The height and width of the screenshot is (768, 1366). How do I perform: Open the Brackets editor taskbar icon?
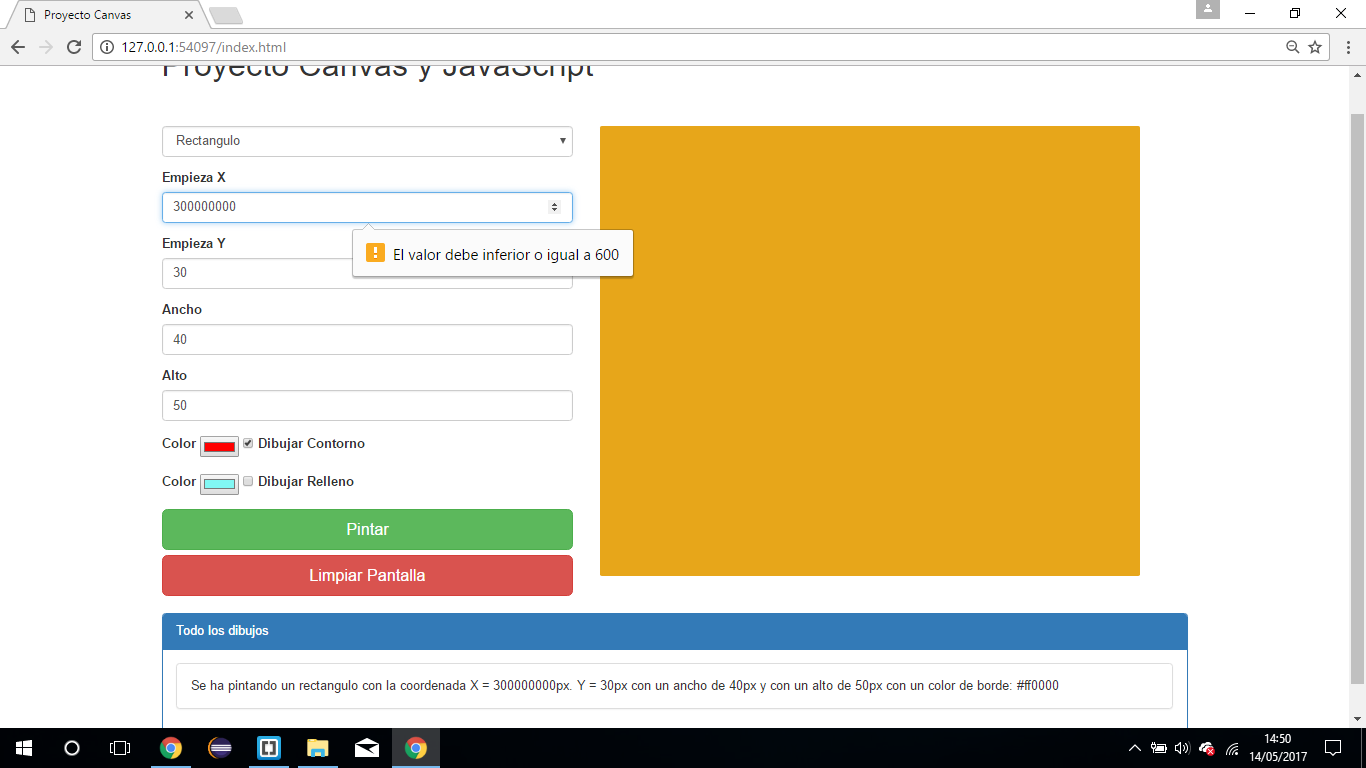[x=268, y=748]
